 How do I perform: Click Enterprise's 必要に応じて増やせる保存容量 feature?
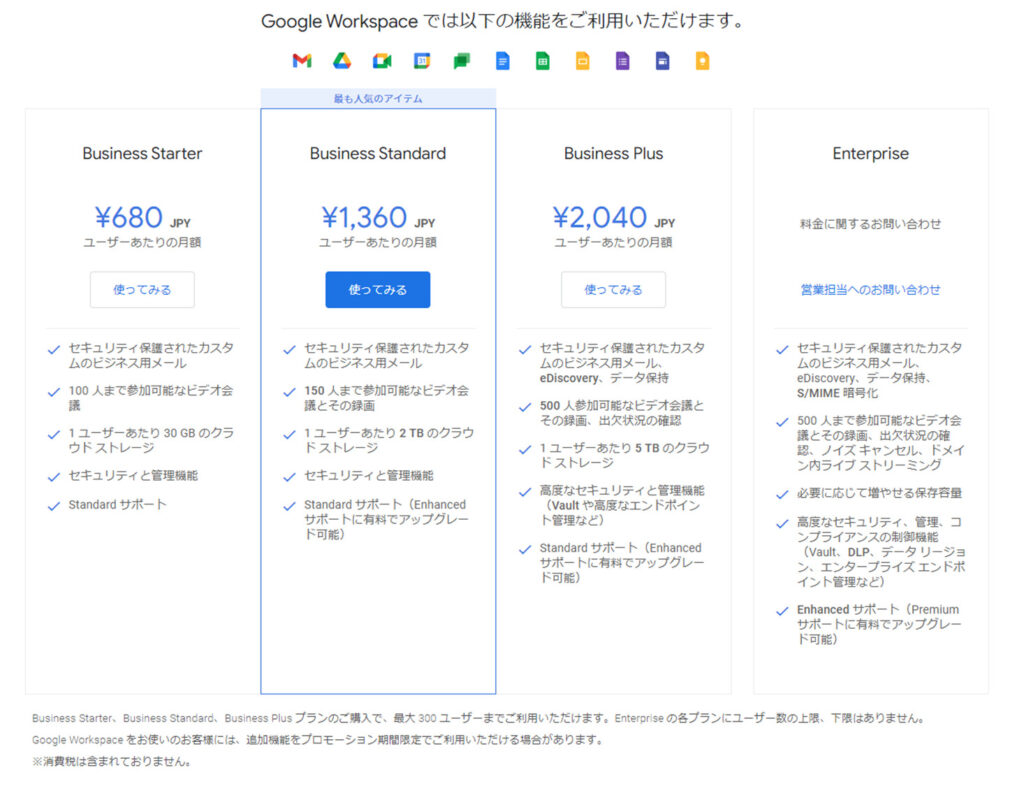(x=879, y=493)
